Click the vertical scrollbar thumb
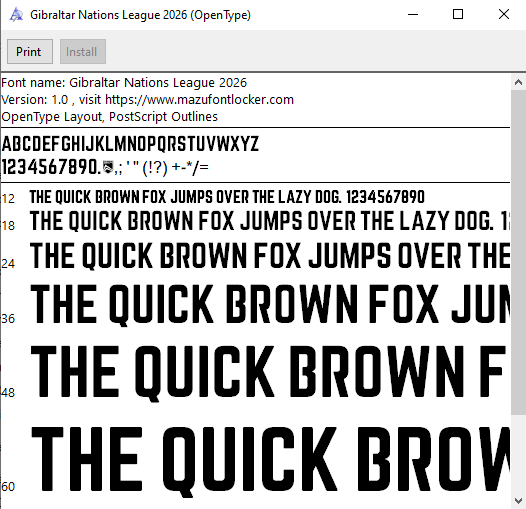The width and height of the screenshot is (526, 509). [x=518, y=252]
